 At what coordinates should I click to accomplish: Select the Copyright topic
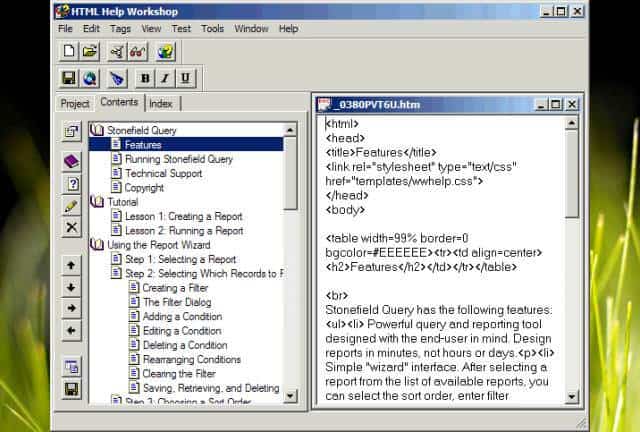144,188
